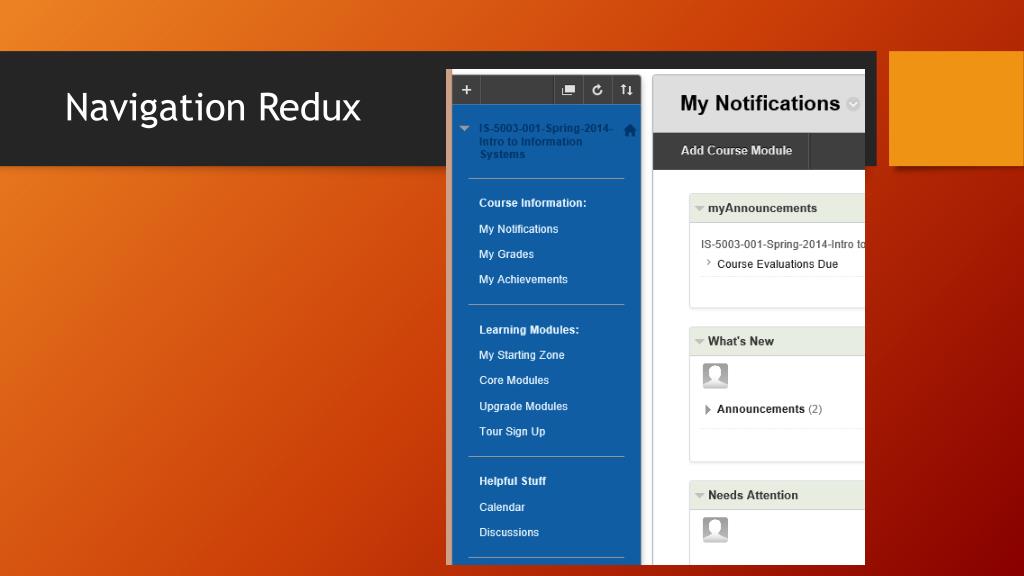Open the IS-5003-001-Spring-2014 course title link

coord(545,141)
